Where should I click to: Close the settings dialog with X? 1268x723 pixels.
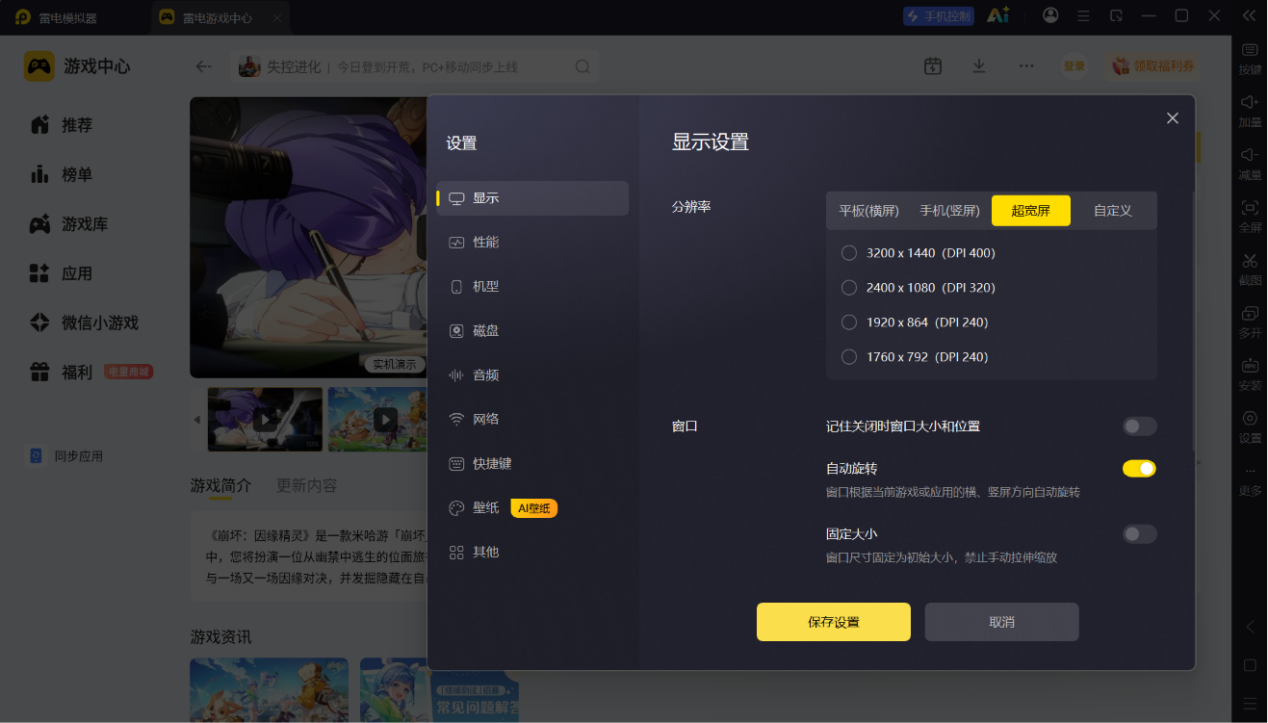1173,118
